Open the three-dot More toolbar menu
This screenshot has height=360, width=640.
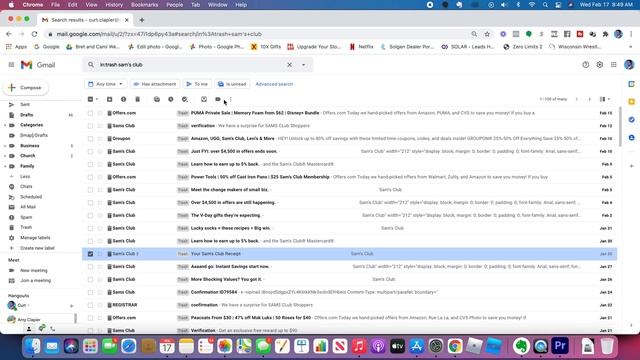click(x=231, y=99)
